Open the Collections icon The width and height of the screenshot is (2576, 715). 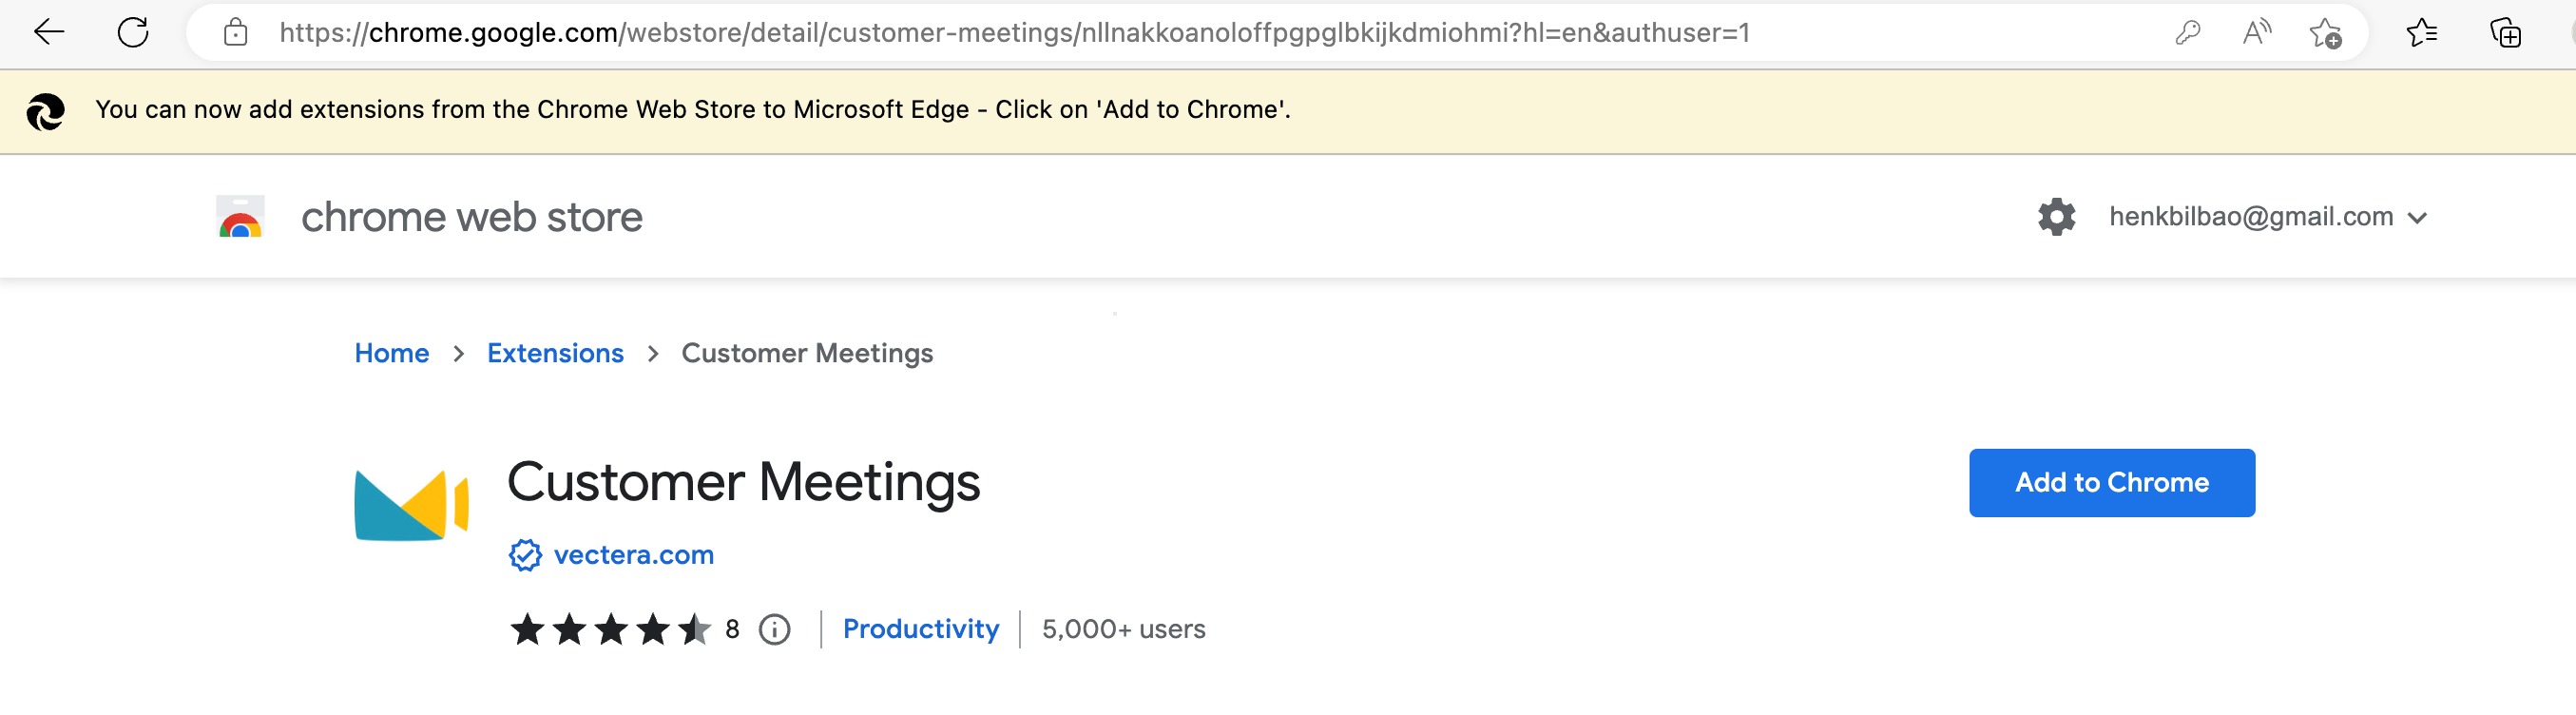pos(2505,33)
